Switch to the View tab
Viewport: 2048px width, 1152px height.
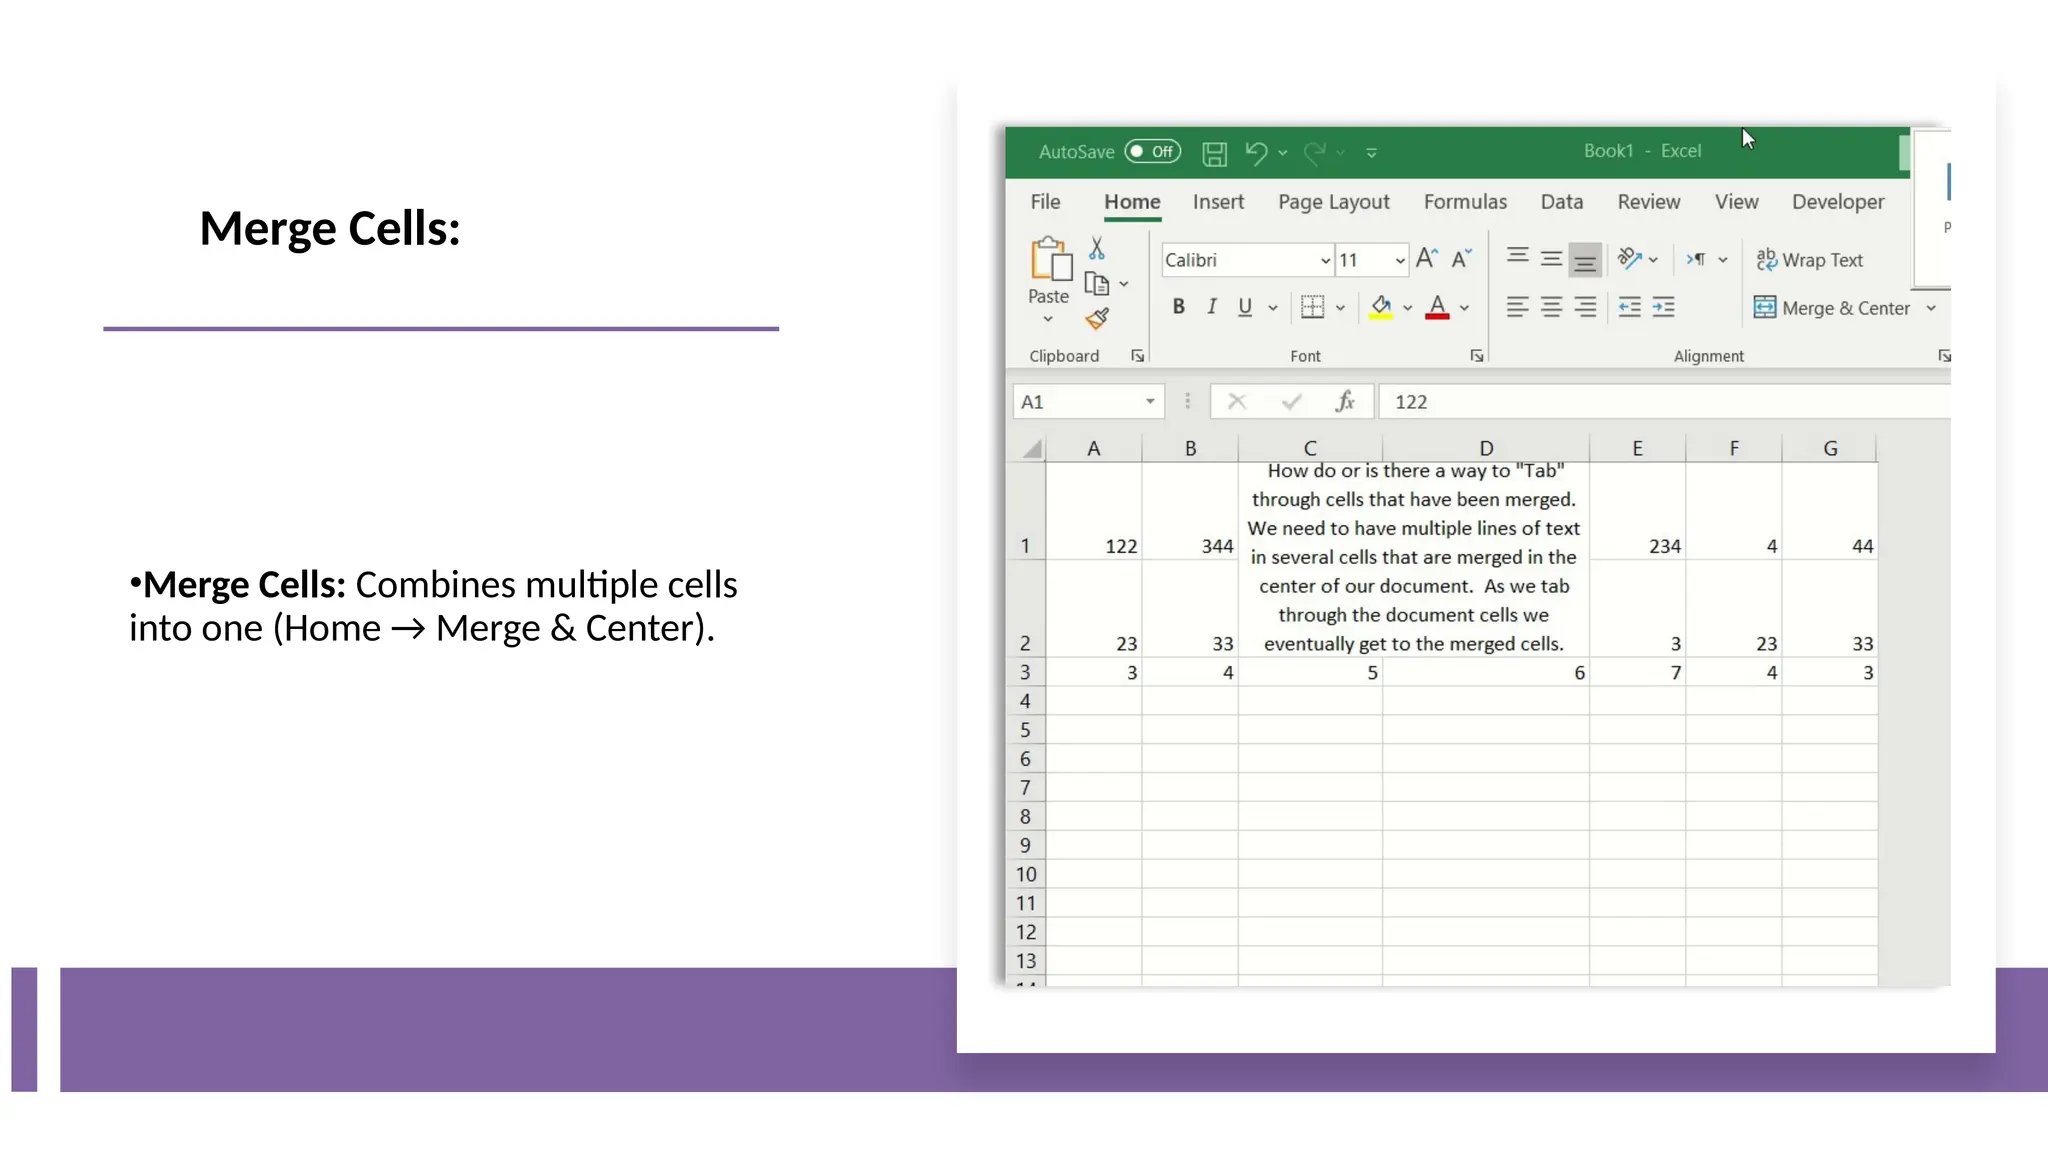(1736, 202)
